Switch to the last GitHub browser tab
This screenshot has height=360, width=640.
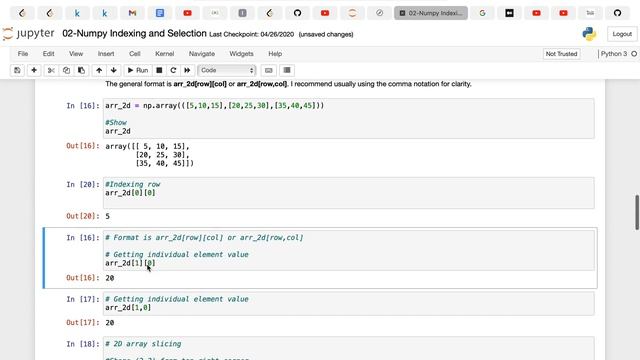point(618,13)
